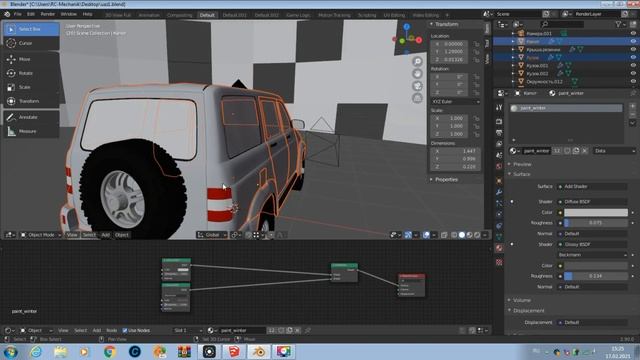640x360 pixels.
Task: Open the Window menu
Action: pyautogui.click(x=69, y=14)
